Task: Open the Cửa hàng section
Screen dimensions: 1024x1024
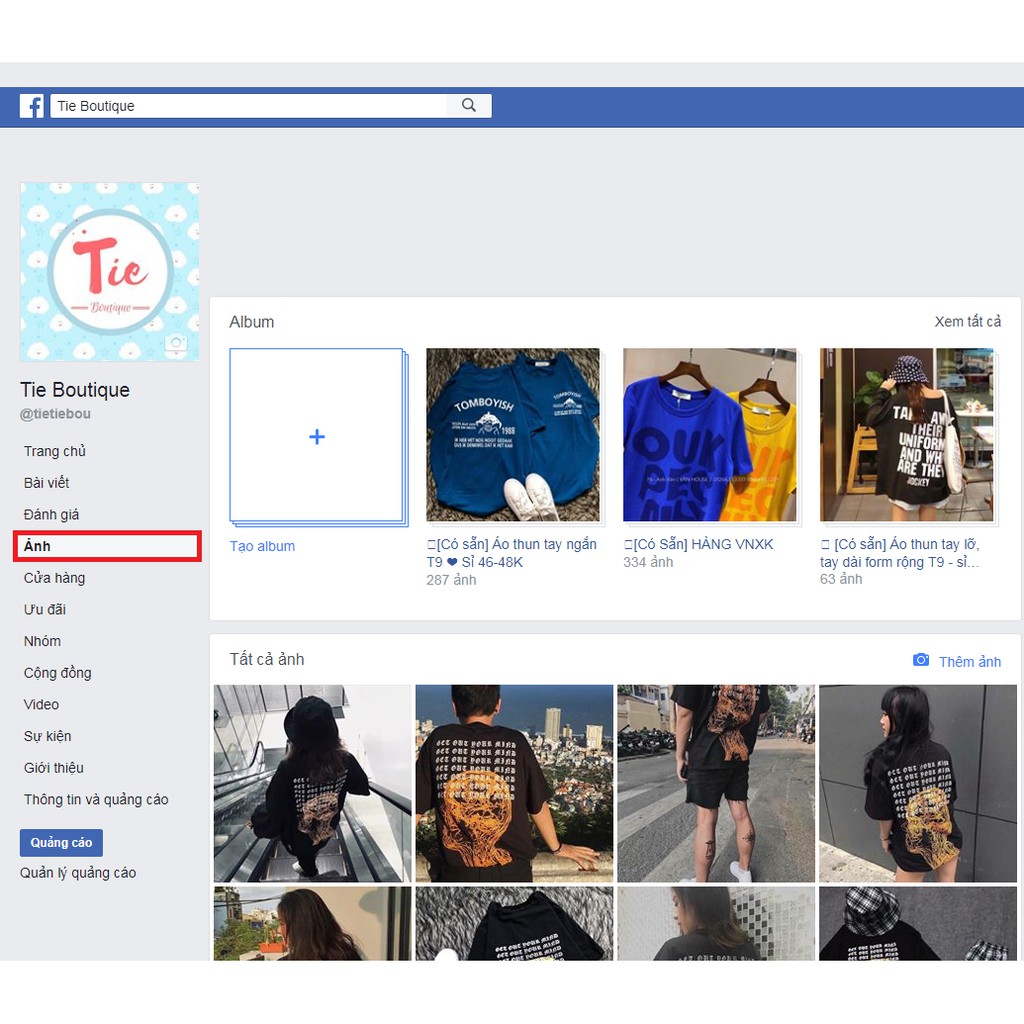Action: [55, 578]
